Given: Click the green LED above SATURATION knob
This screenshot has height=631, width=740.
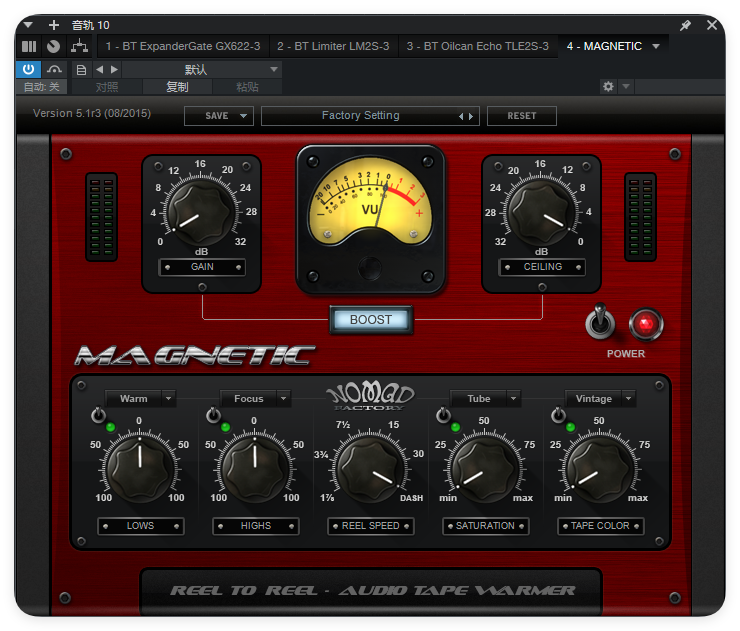Looking at the screenshot, I should click(x=455, y=428).
